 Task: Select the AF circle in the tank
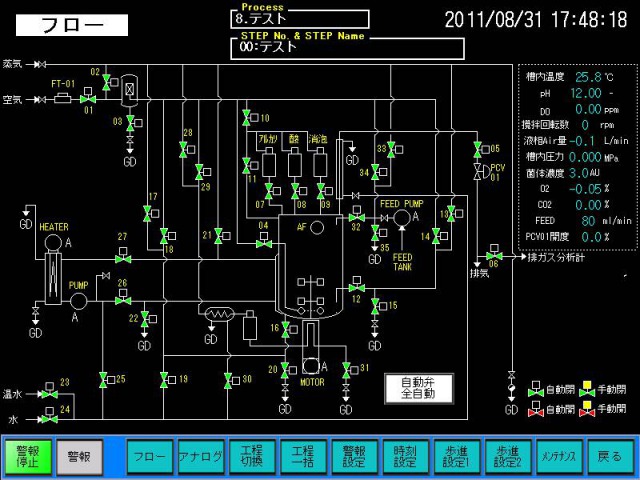click(x=317, y=227)
